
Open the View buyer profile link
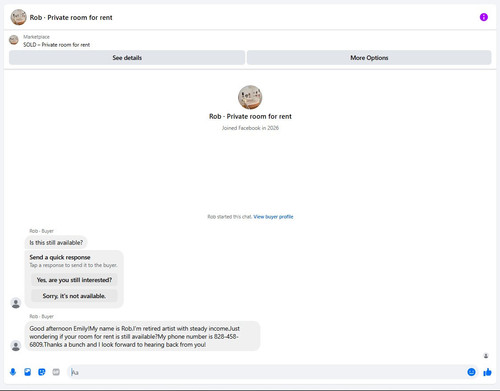point(273,217)
